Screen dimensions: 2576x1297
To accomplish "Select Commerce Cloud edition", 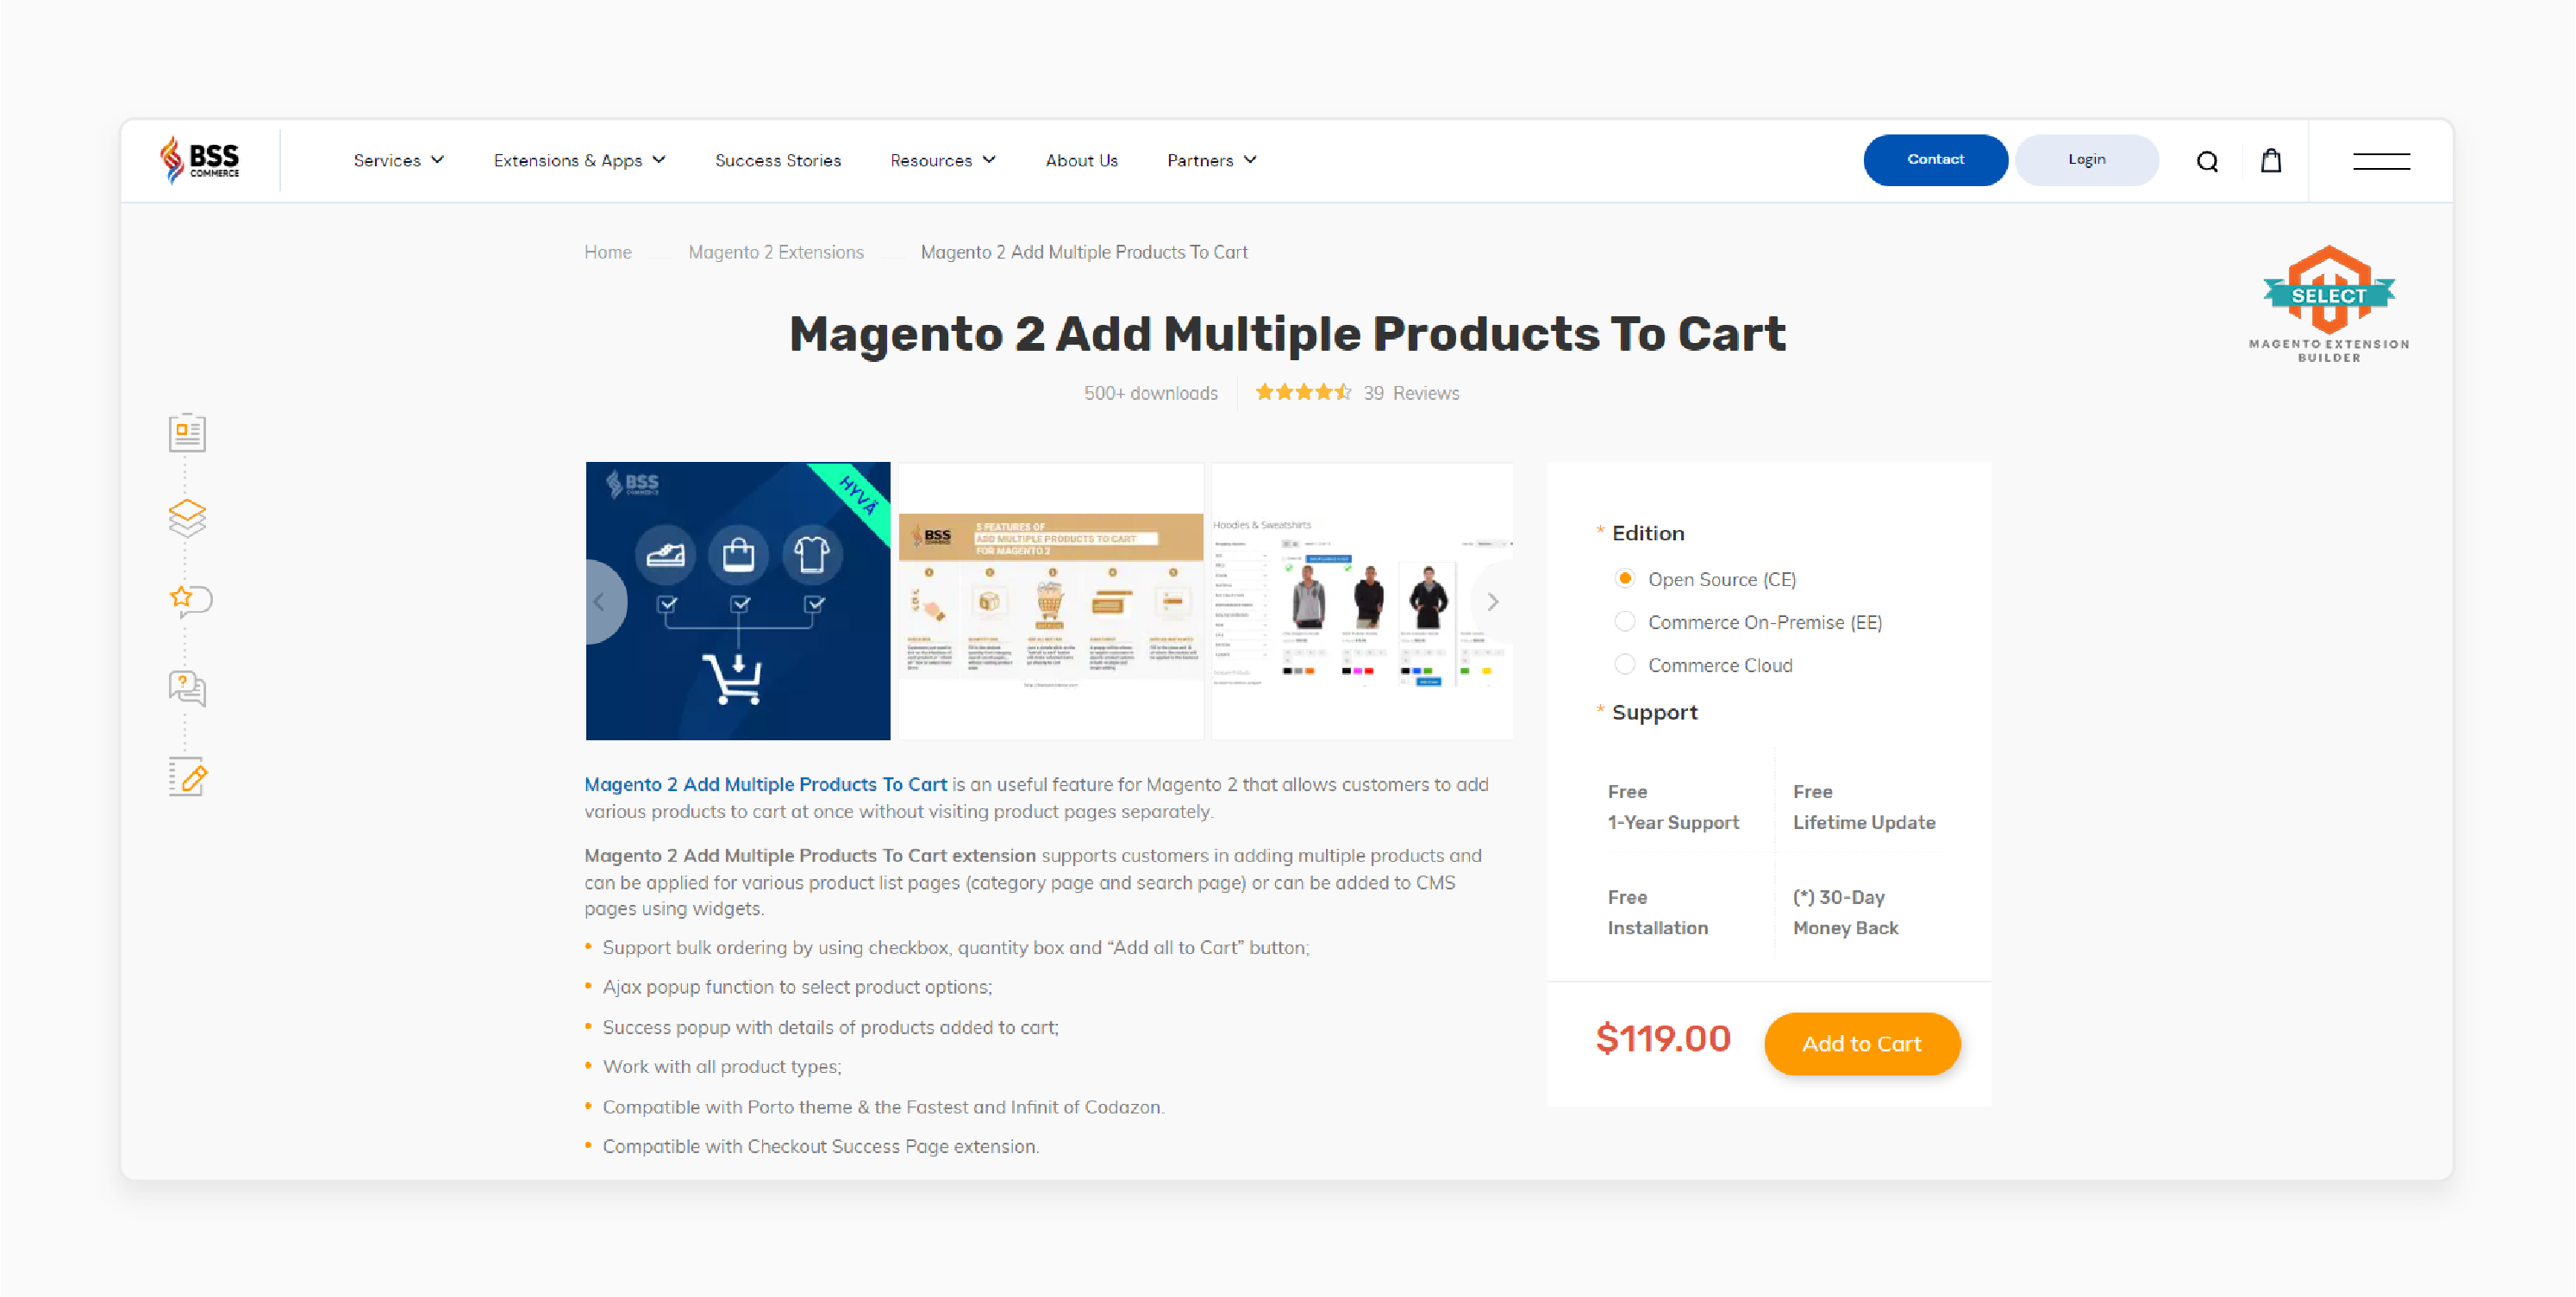I will (1626, 665).
